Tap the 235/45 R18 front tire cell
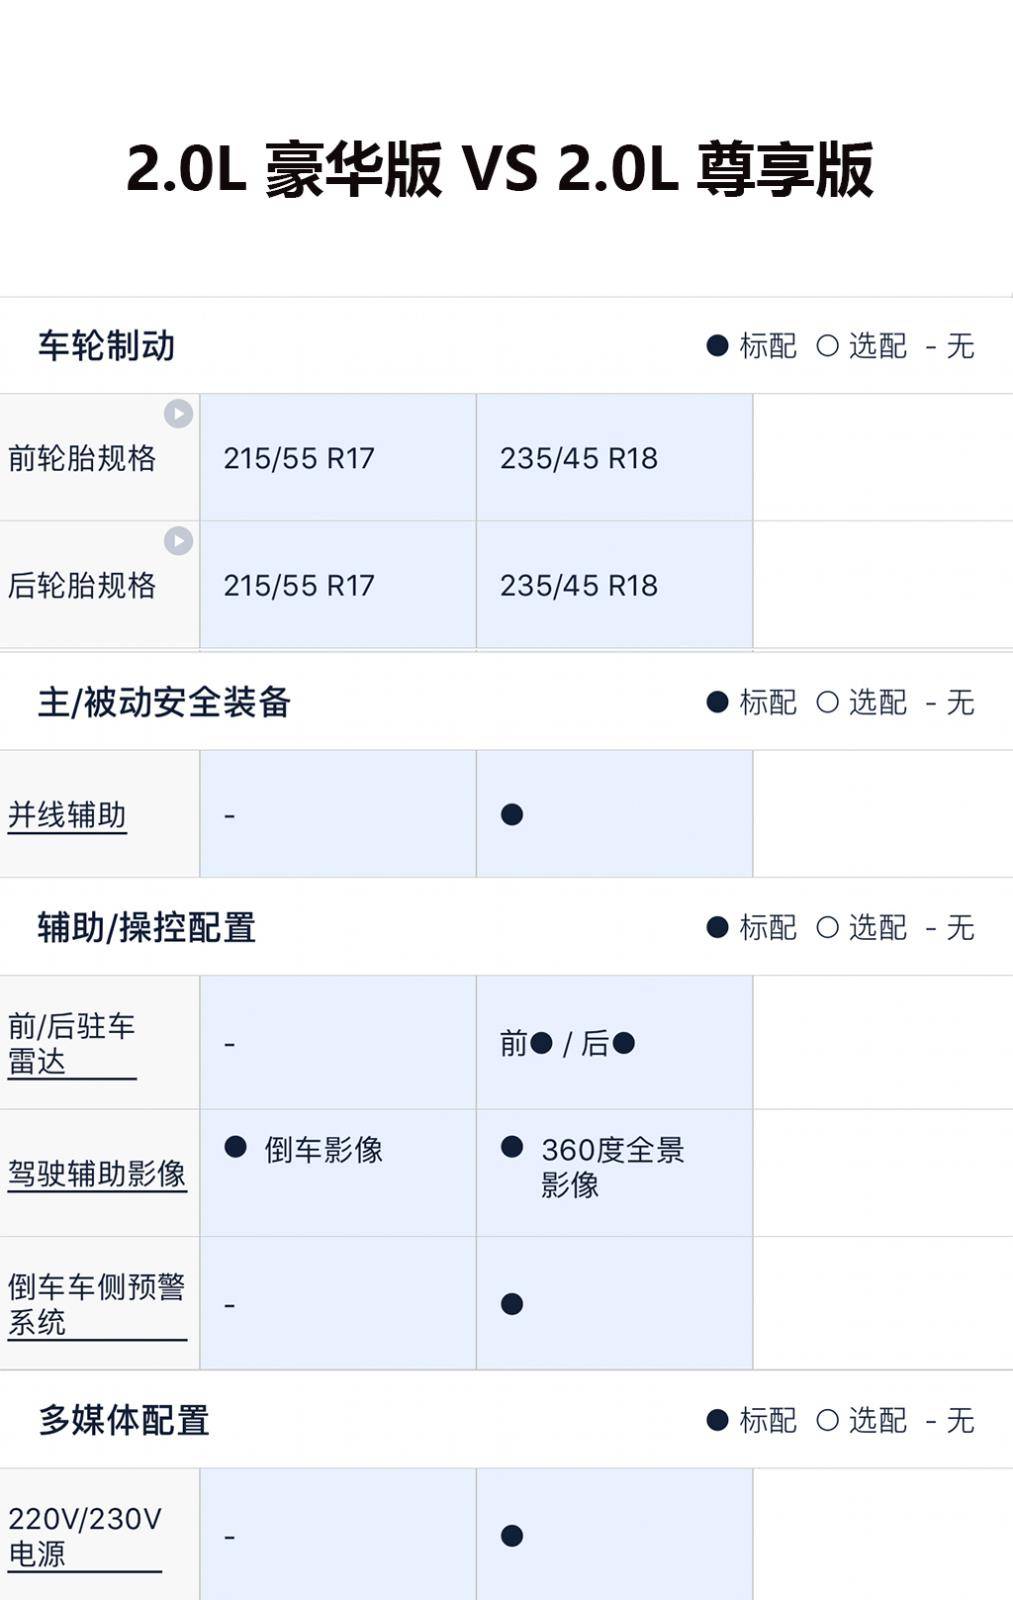 pos(614,458)
